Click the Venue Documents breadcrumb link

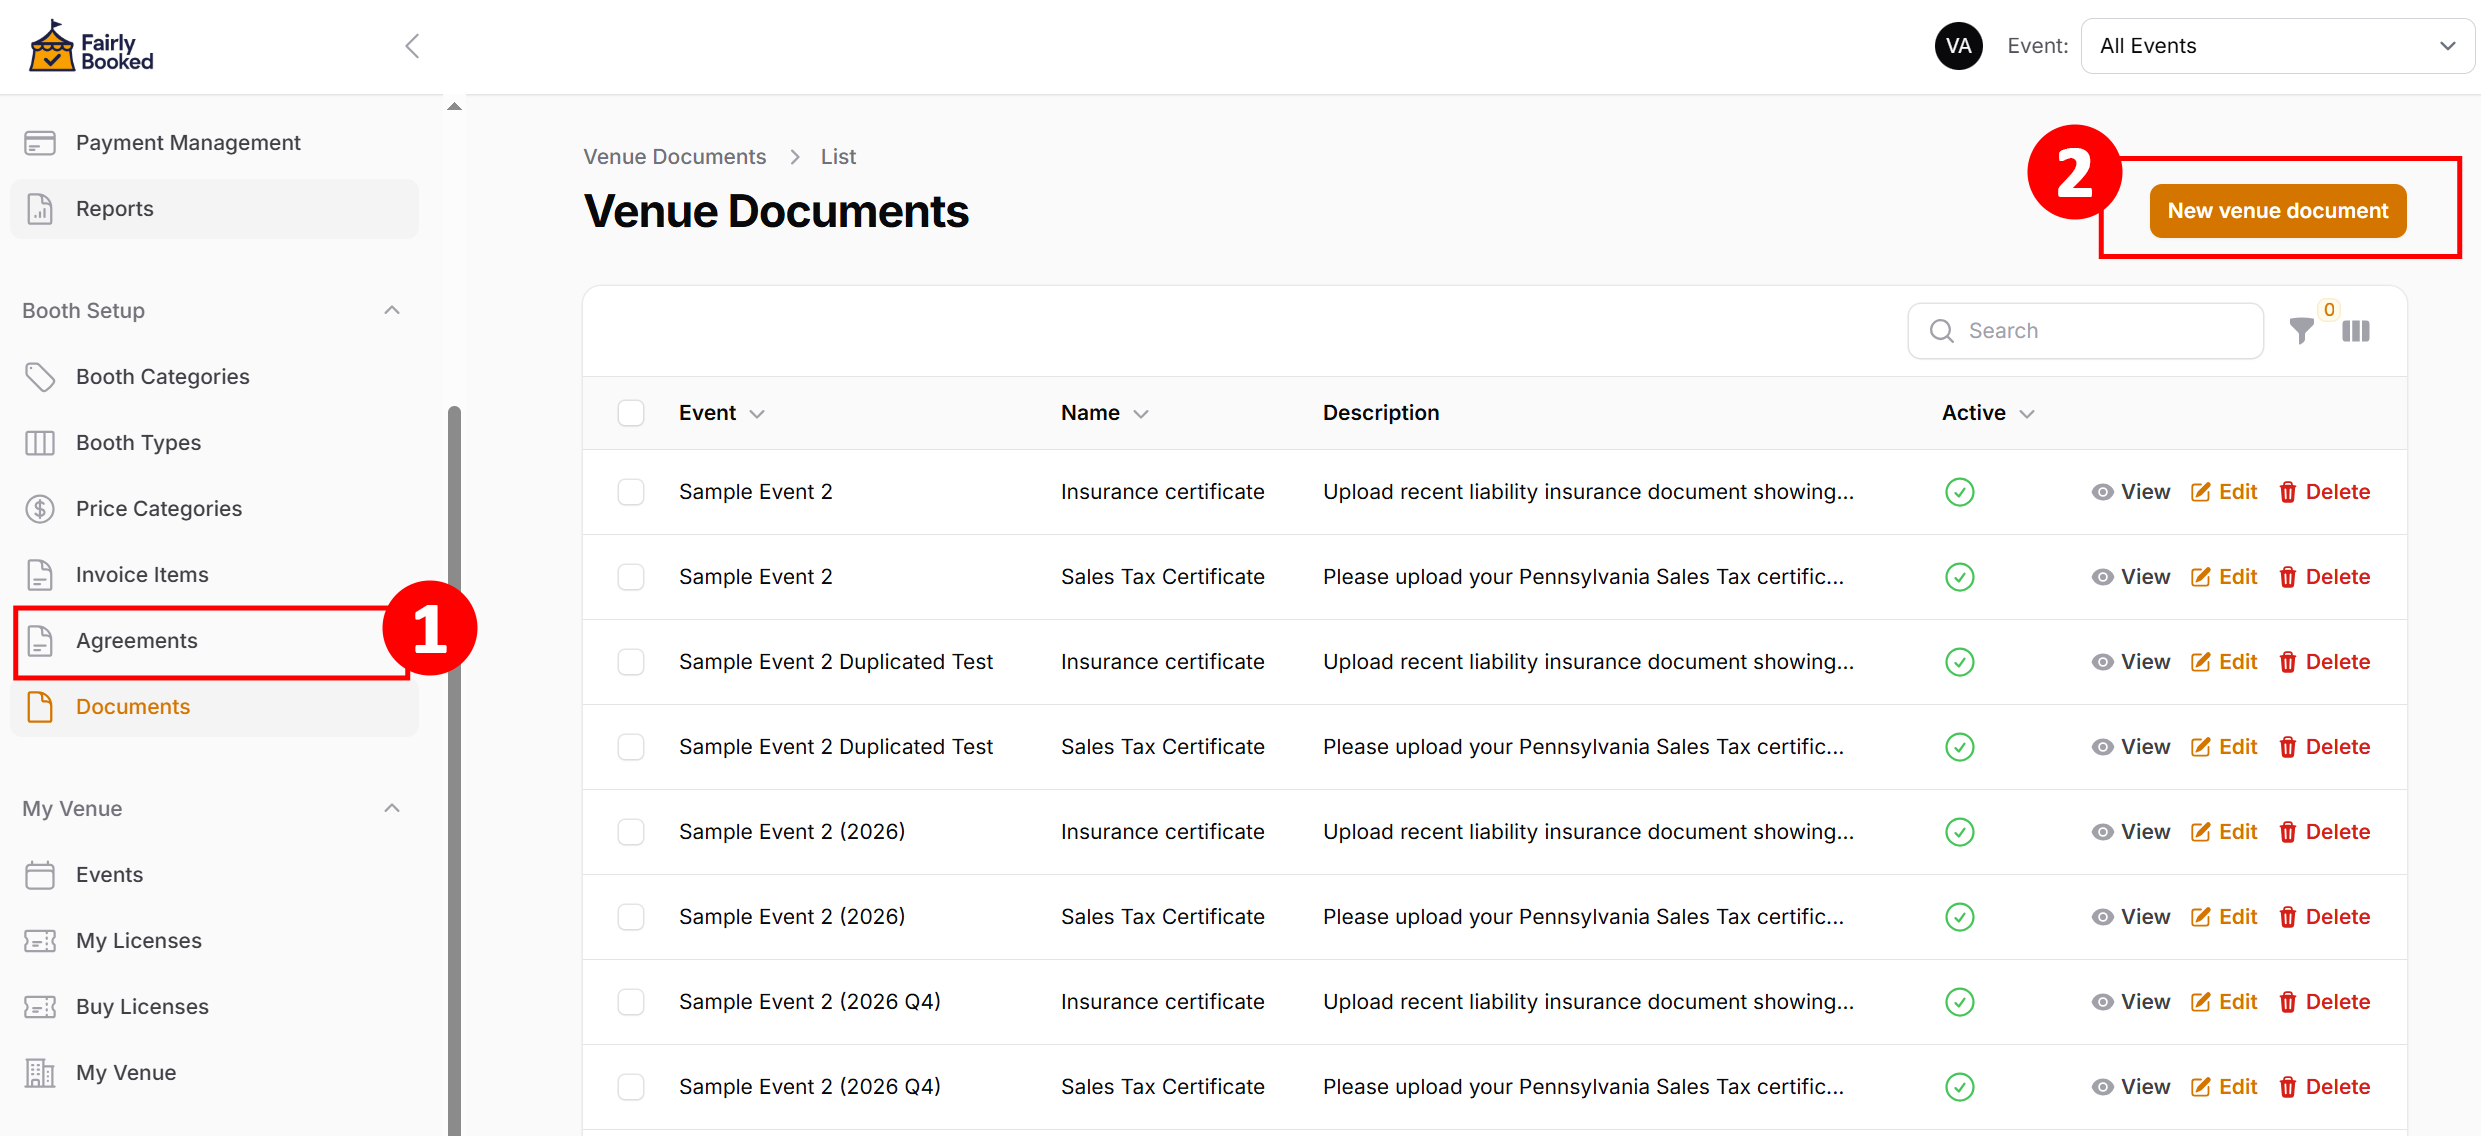pos(674,157)
